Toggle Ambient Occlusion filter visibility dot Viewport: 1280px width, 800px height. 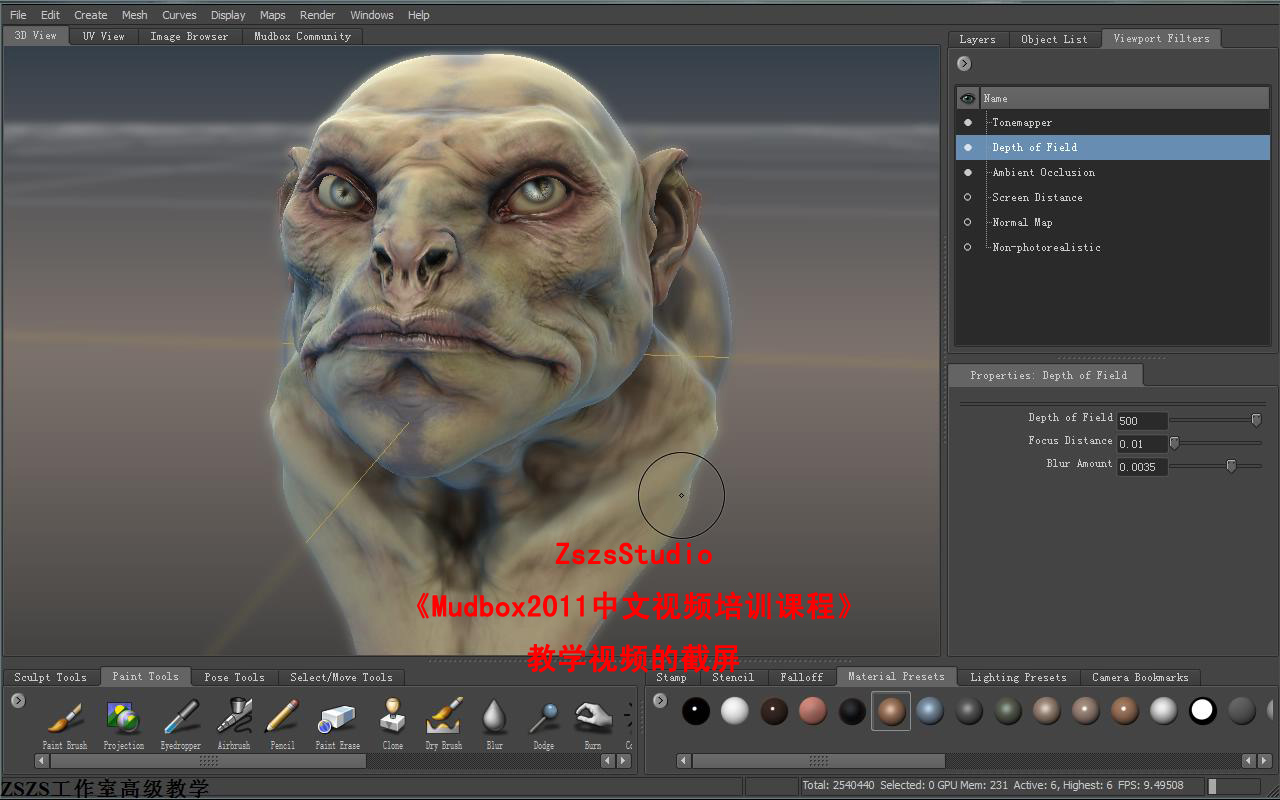click(x=967, y=172)
